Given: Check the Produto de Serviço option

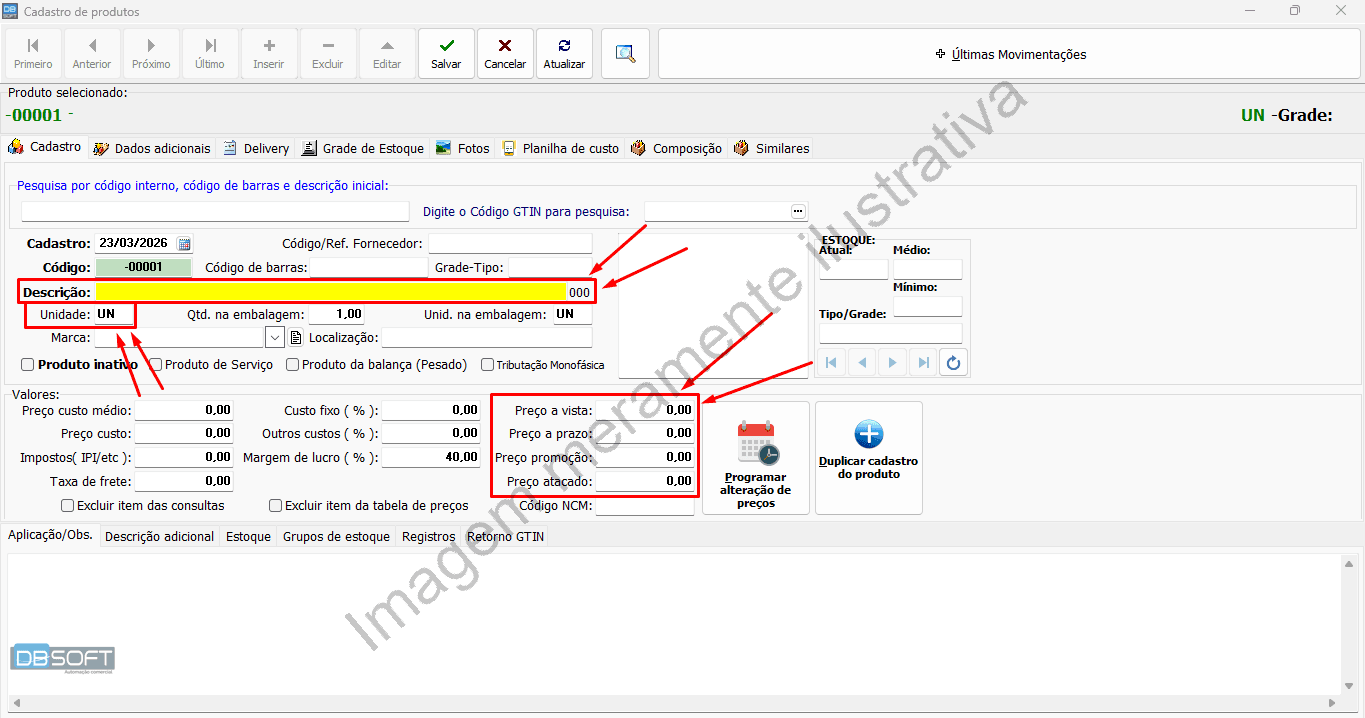Looking at the screenshot, I should click(156, 365).
